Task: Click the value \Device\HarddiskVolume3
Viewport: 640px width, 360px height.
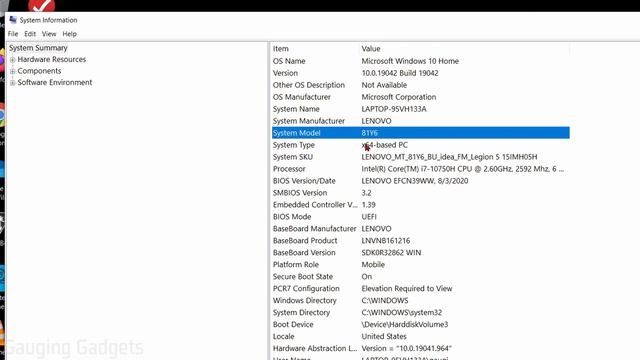Action: [x=404, y=324]
